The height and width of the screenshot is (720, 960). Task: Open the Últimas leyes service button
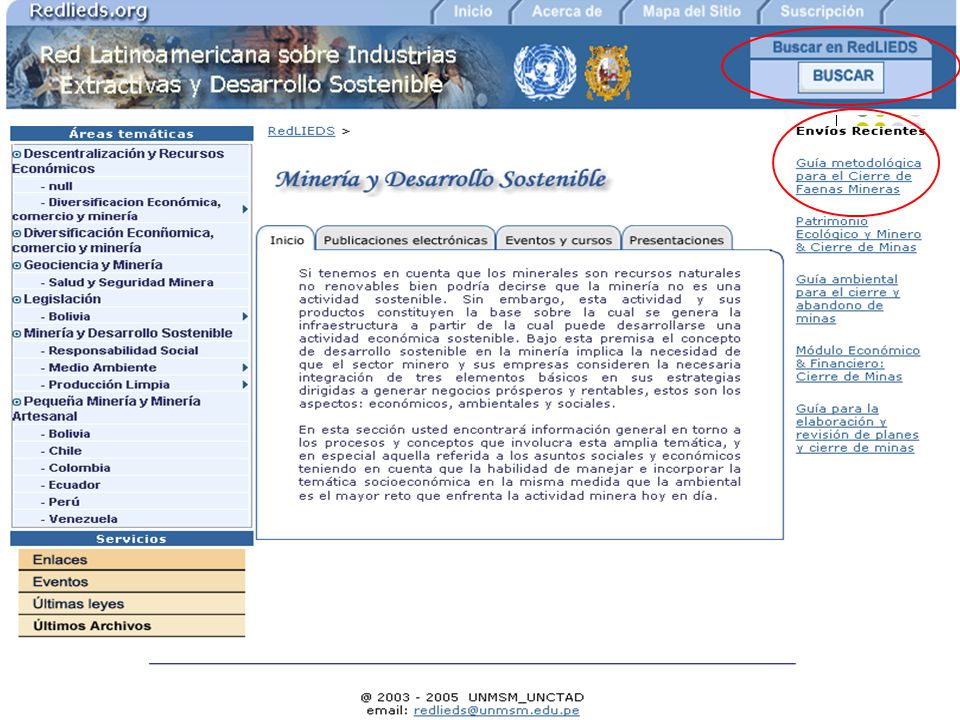pyautogui.click(x=132, y=604)
